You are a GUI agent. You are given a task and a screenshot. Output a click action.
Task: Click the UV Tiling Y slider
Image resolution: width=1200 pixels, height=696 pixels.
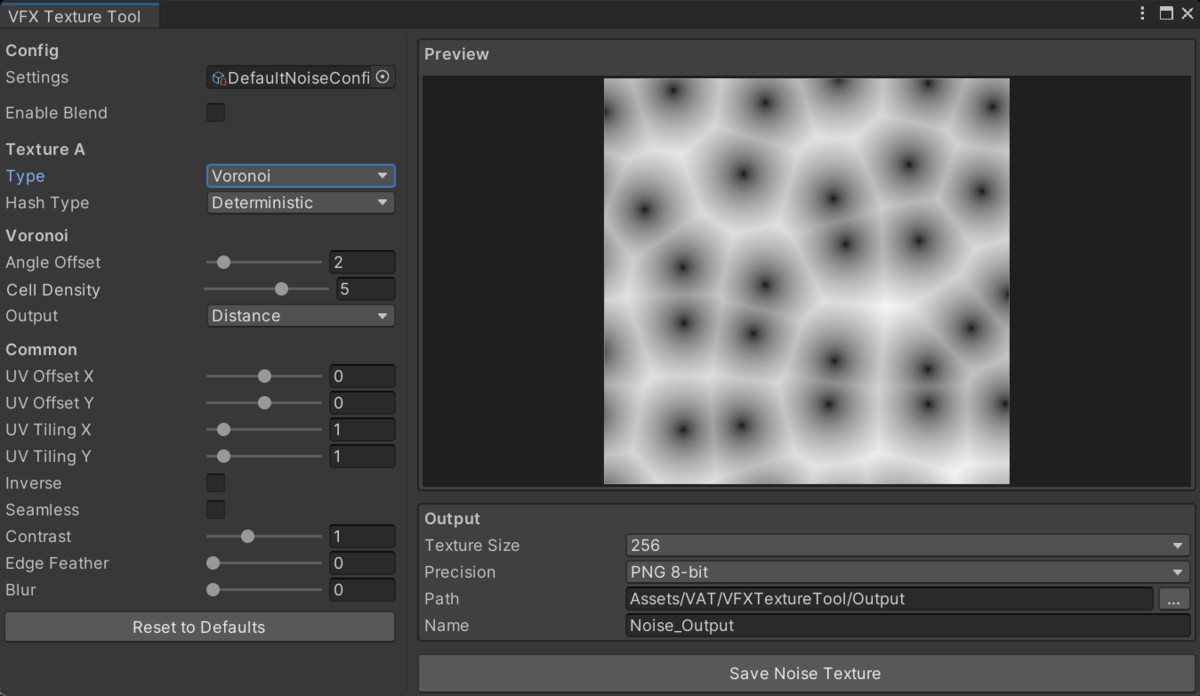[264, 456]
